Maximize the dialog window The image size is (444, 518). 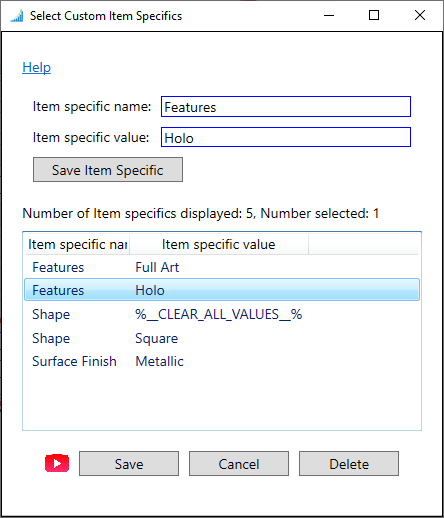tap(374, 15)
